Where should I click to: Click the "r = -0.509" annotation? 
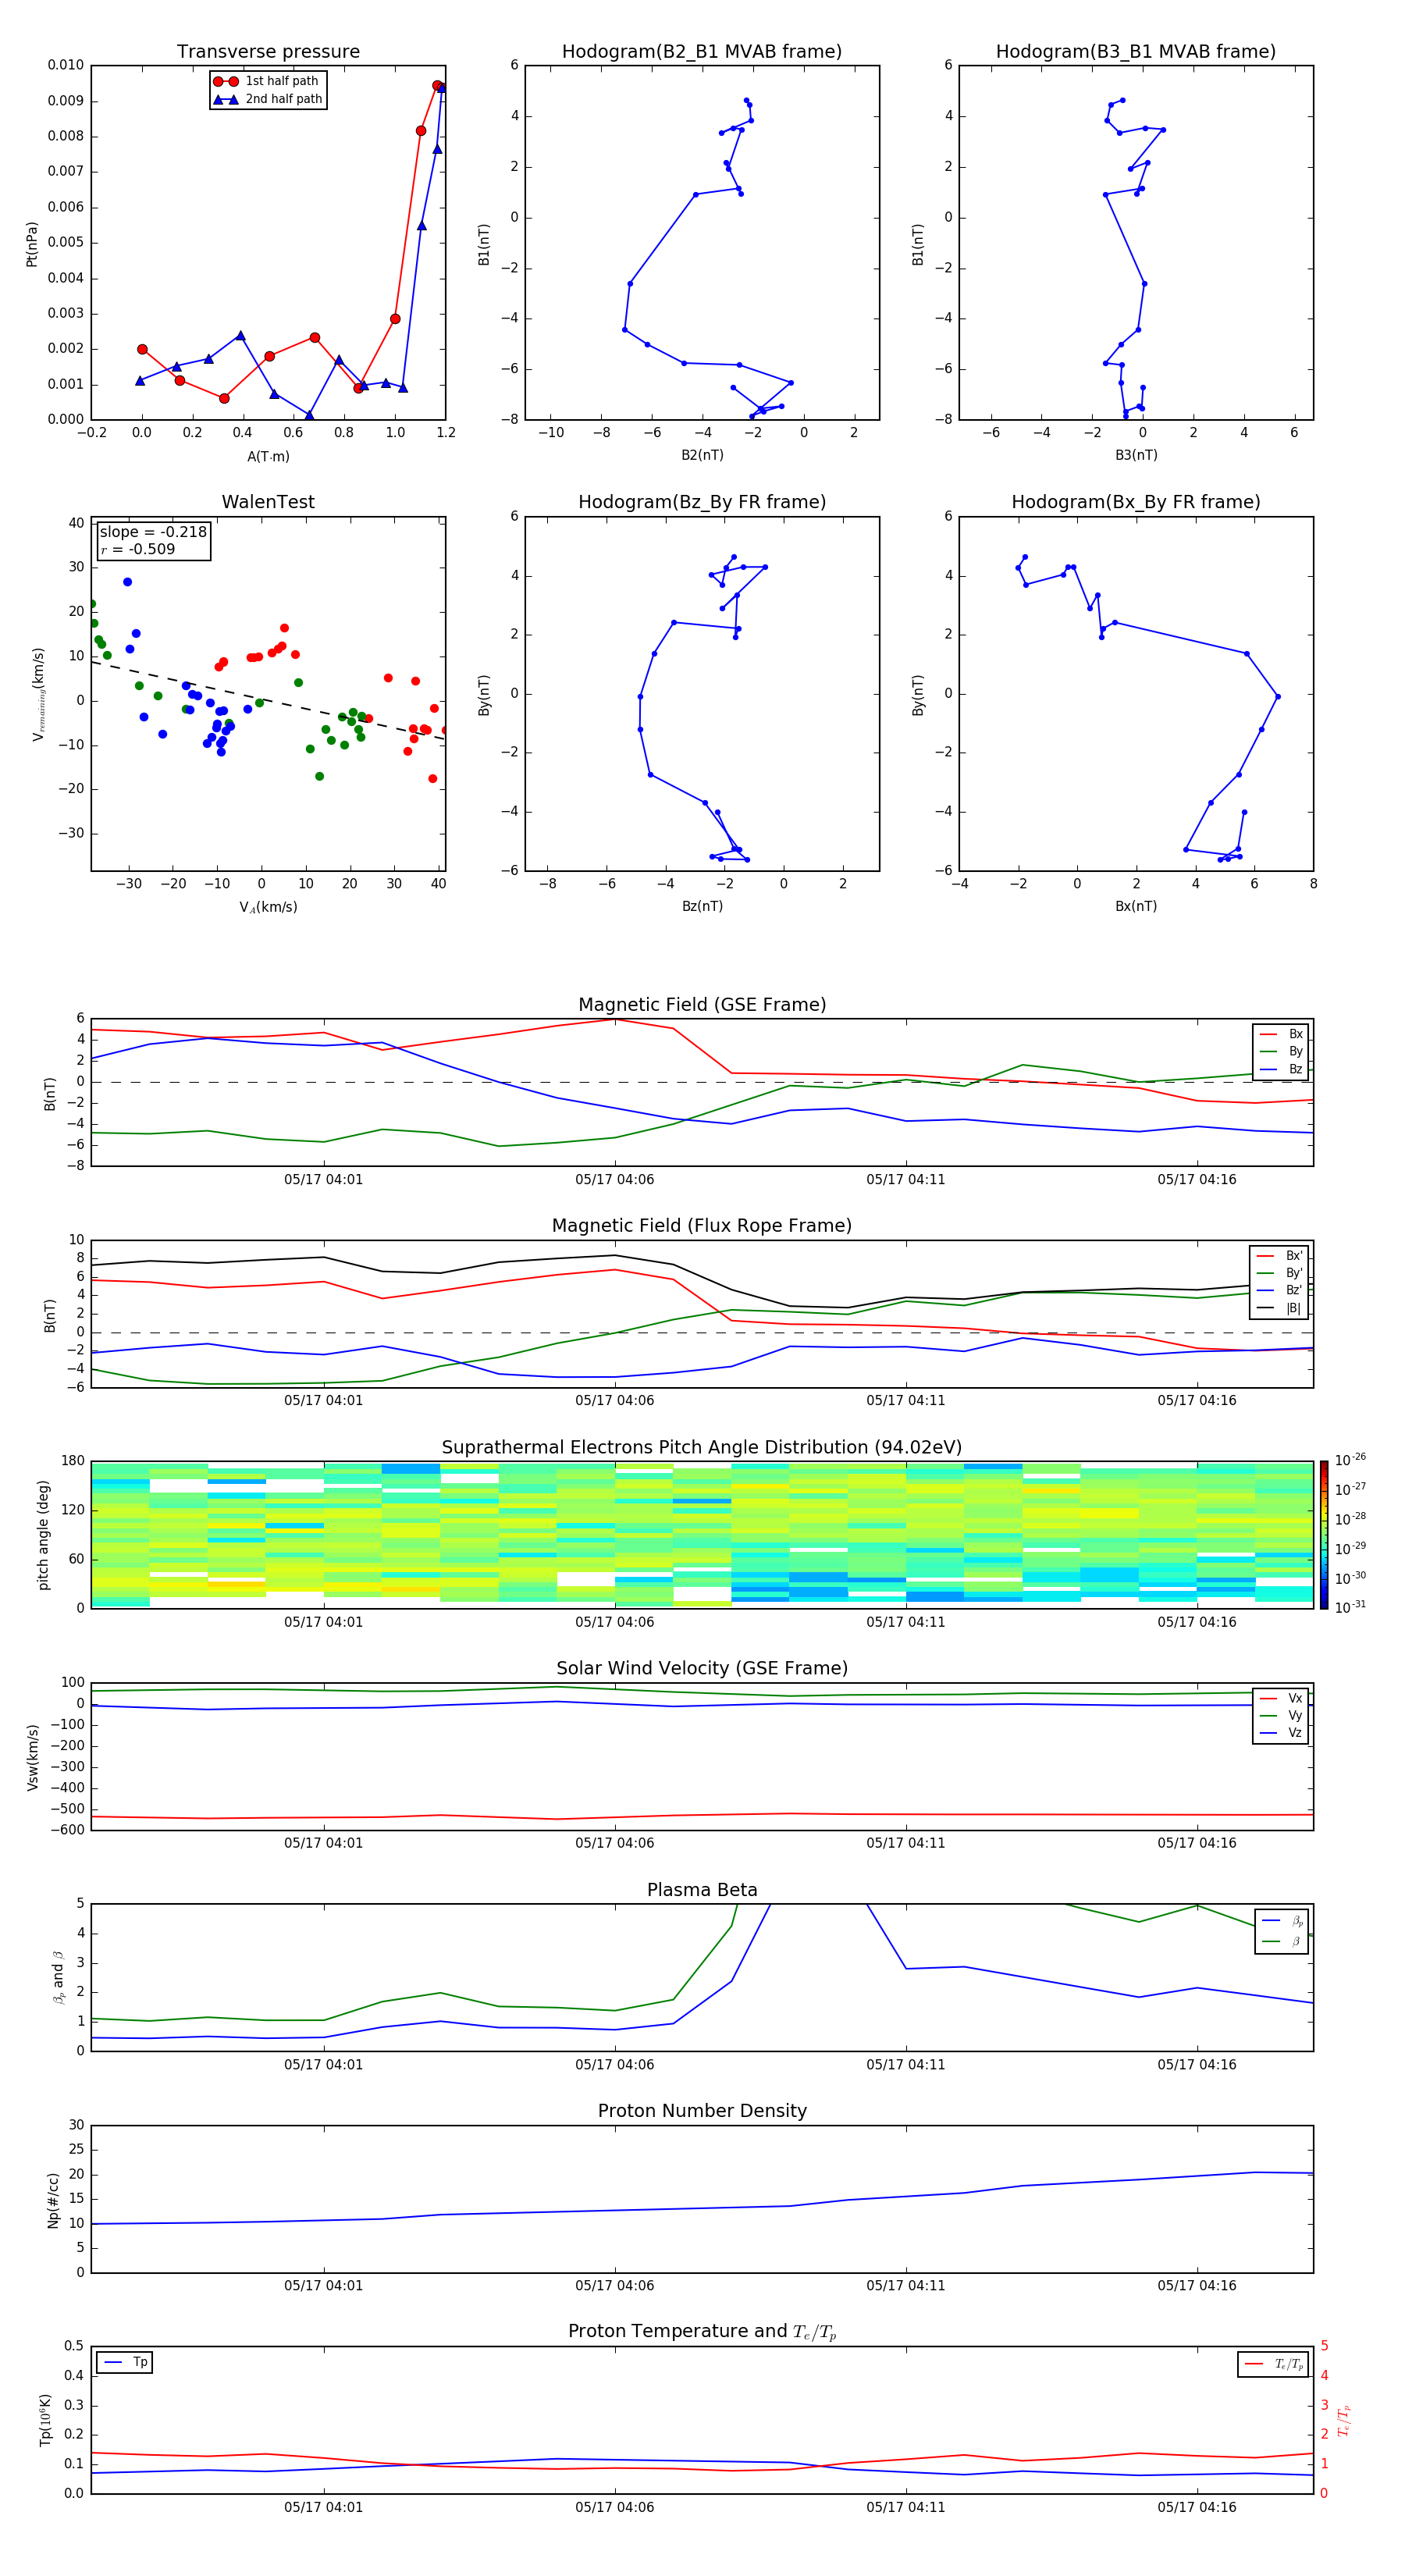[138, 549]
